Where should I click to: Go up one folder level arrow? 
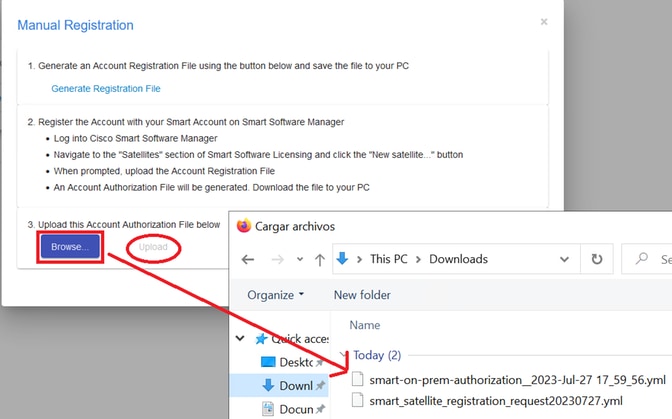tap(320, 259)
